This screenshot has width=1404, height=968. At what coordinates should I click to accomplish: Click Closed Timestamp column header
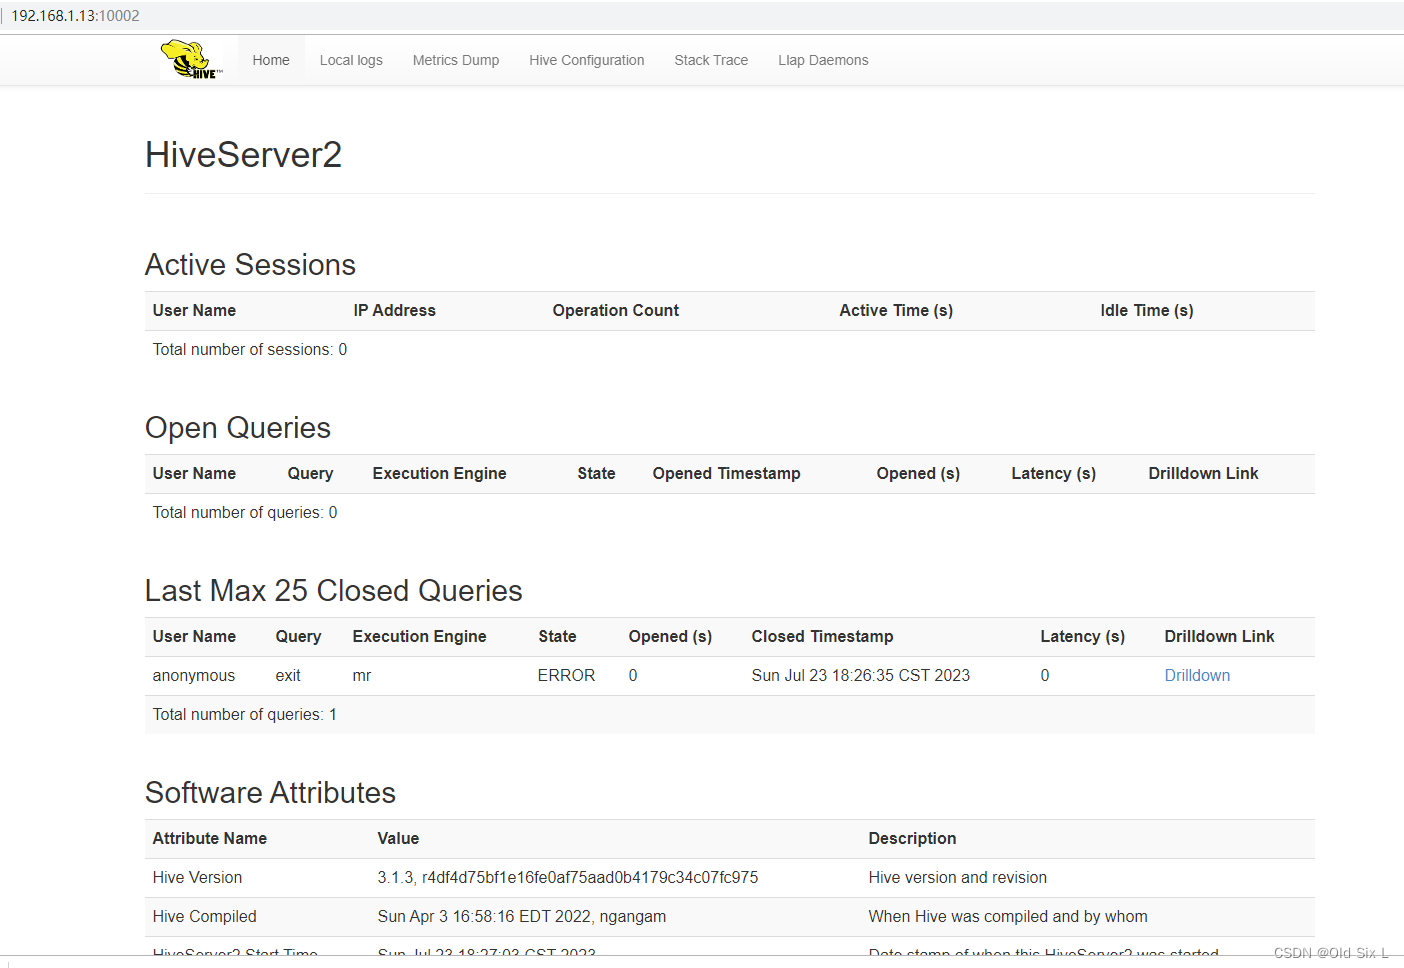coord(823,637)
